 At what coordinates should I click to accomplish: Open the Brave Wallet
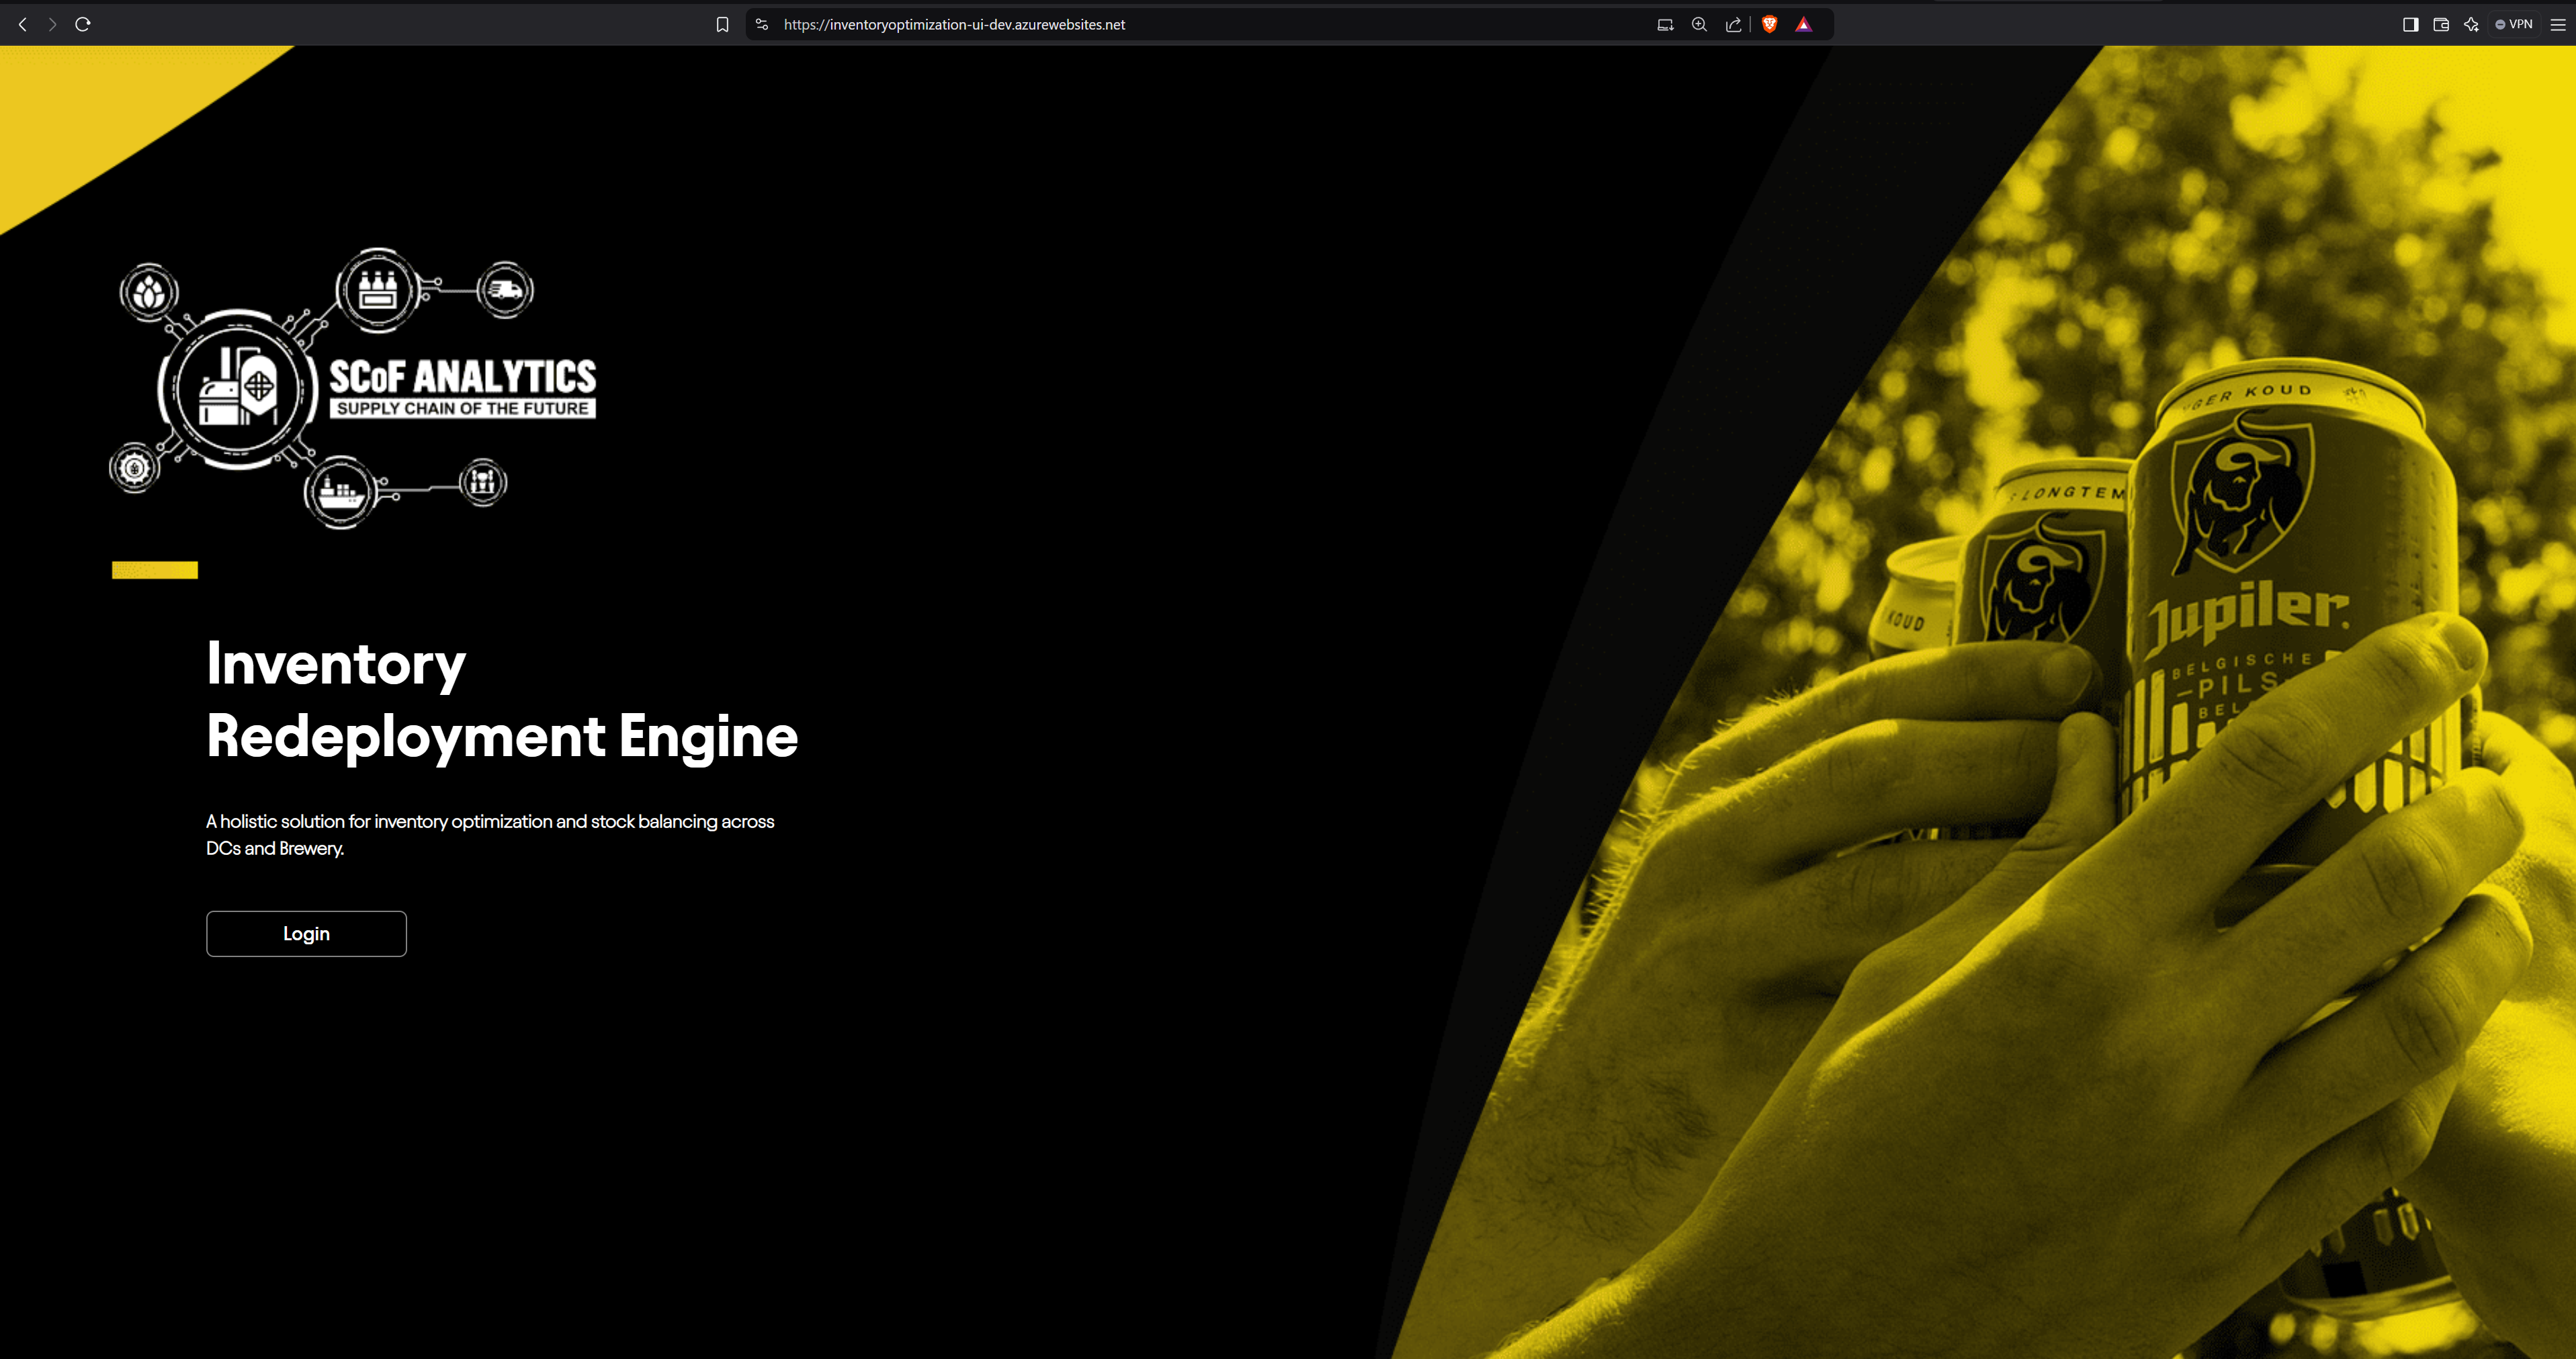pyautogui.click(x=2440, y=24)
